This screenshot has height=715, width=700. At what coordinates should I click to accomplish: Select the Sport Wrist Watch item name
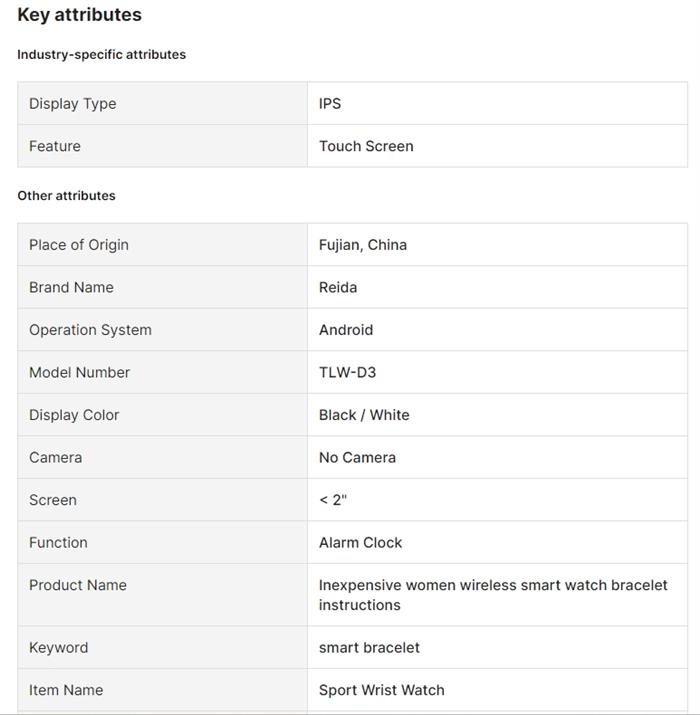(381, 690)
